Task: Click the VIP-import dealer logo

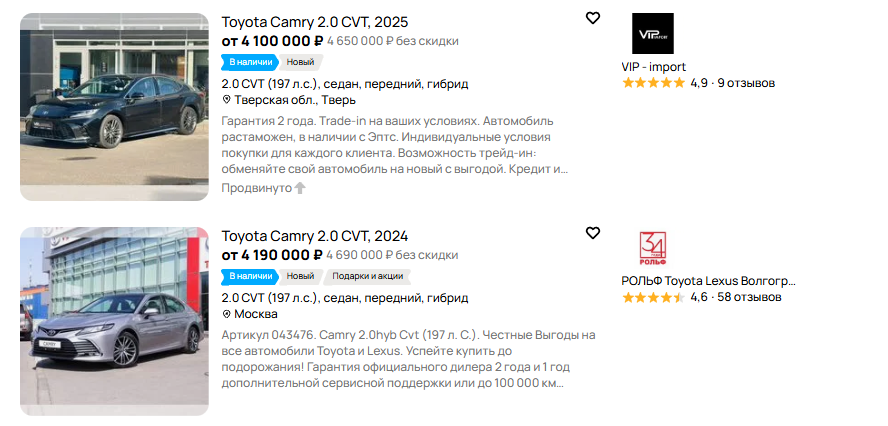Action: 653,34
